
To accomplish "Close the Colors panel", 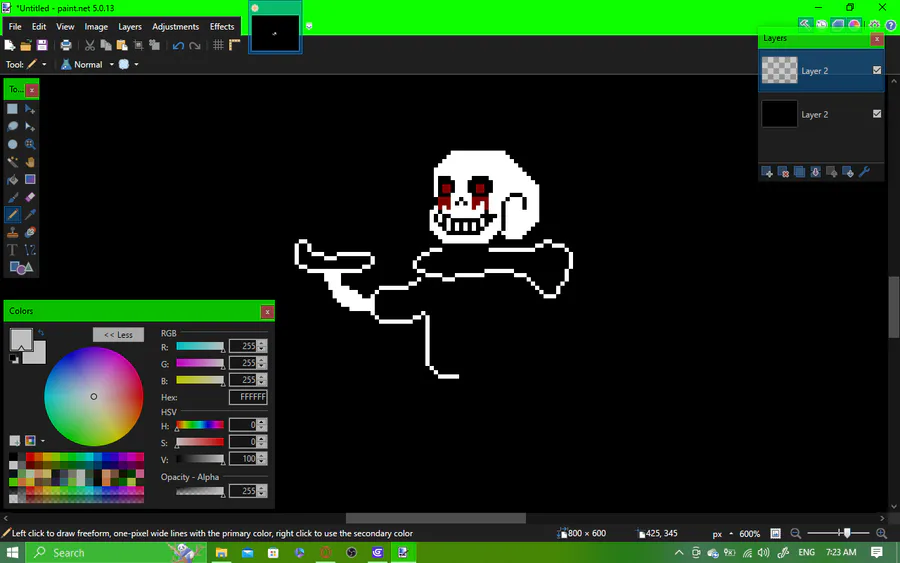I will click(267, 312).
